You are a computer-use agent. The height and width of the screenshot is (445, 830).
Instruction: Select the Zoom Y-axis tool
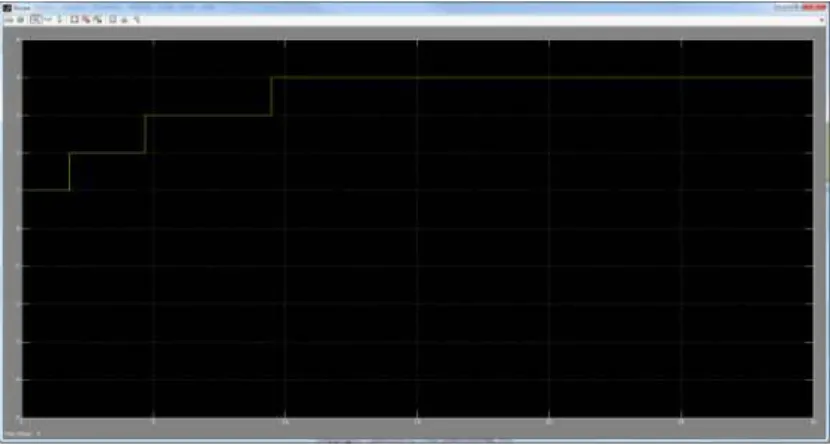point(59,20)
